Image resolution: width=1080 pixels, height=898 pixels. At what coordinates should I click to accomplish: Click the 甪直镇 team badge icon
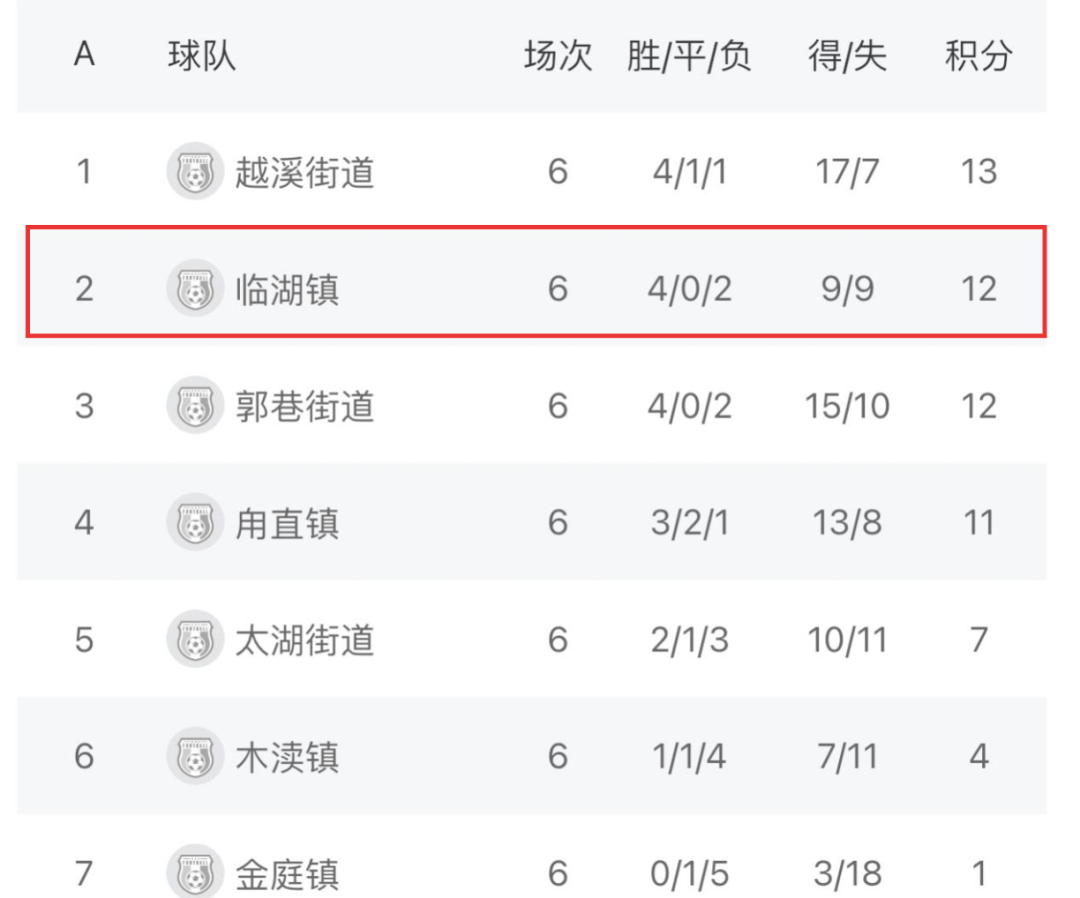(x=194, y=522)
